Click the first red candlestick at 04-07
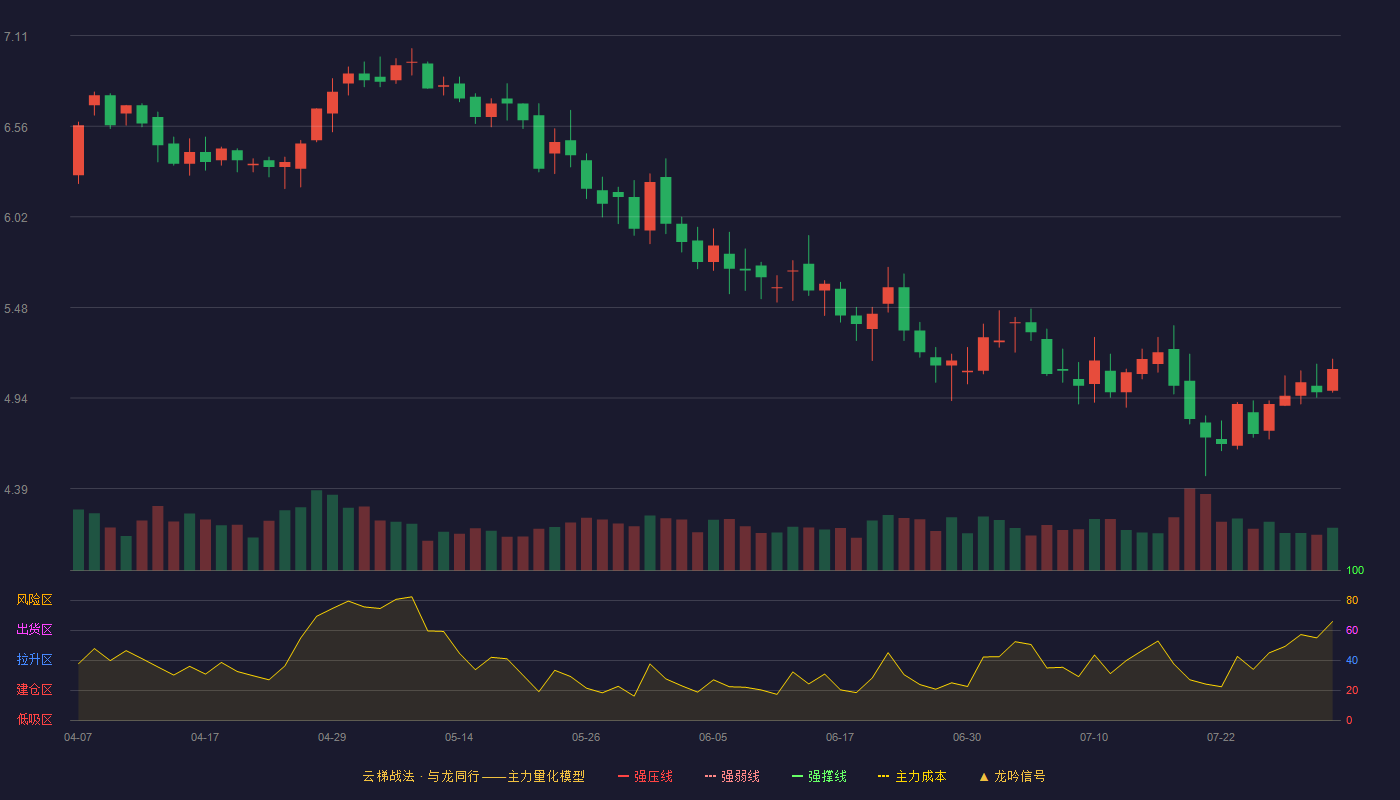This screenshot has height=800, width=1400. [x=78, y=150]
